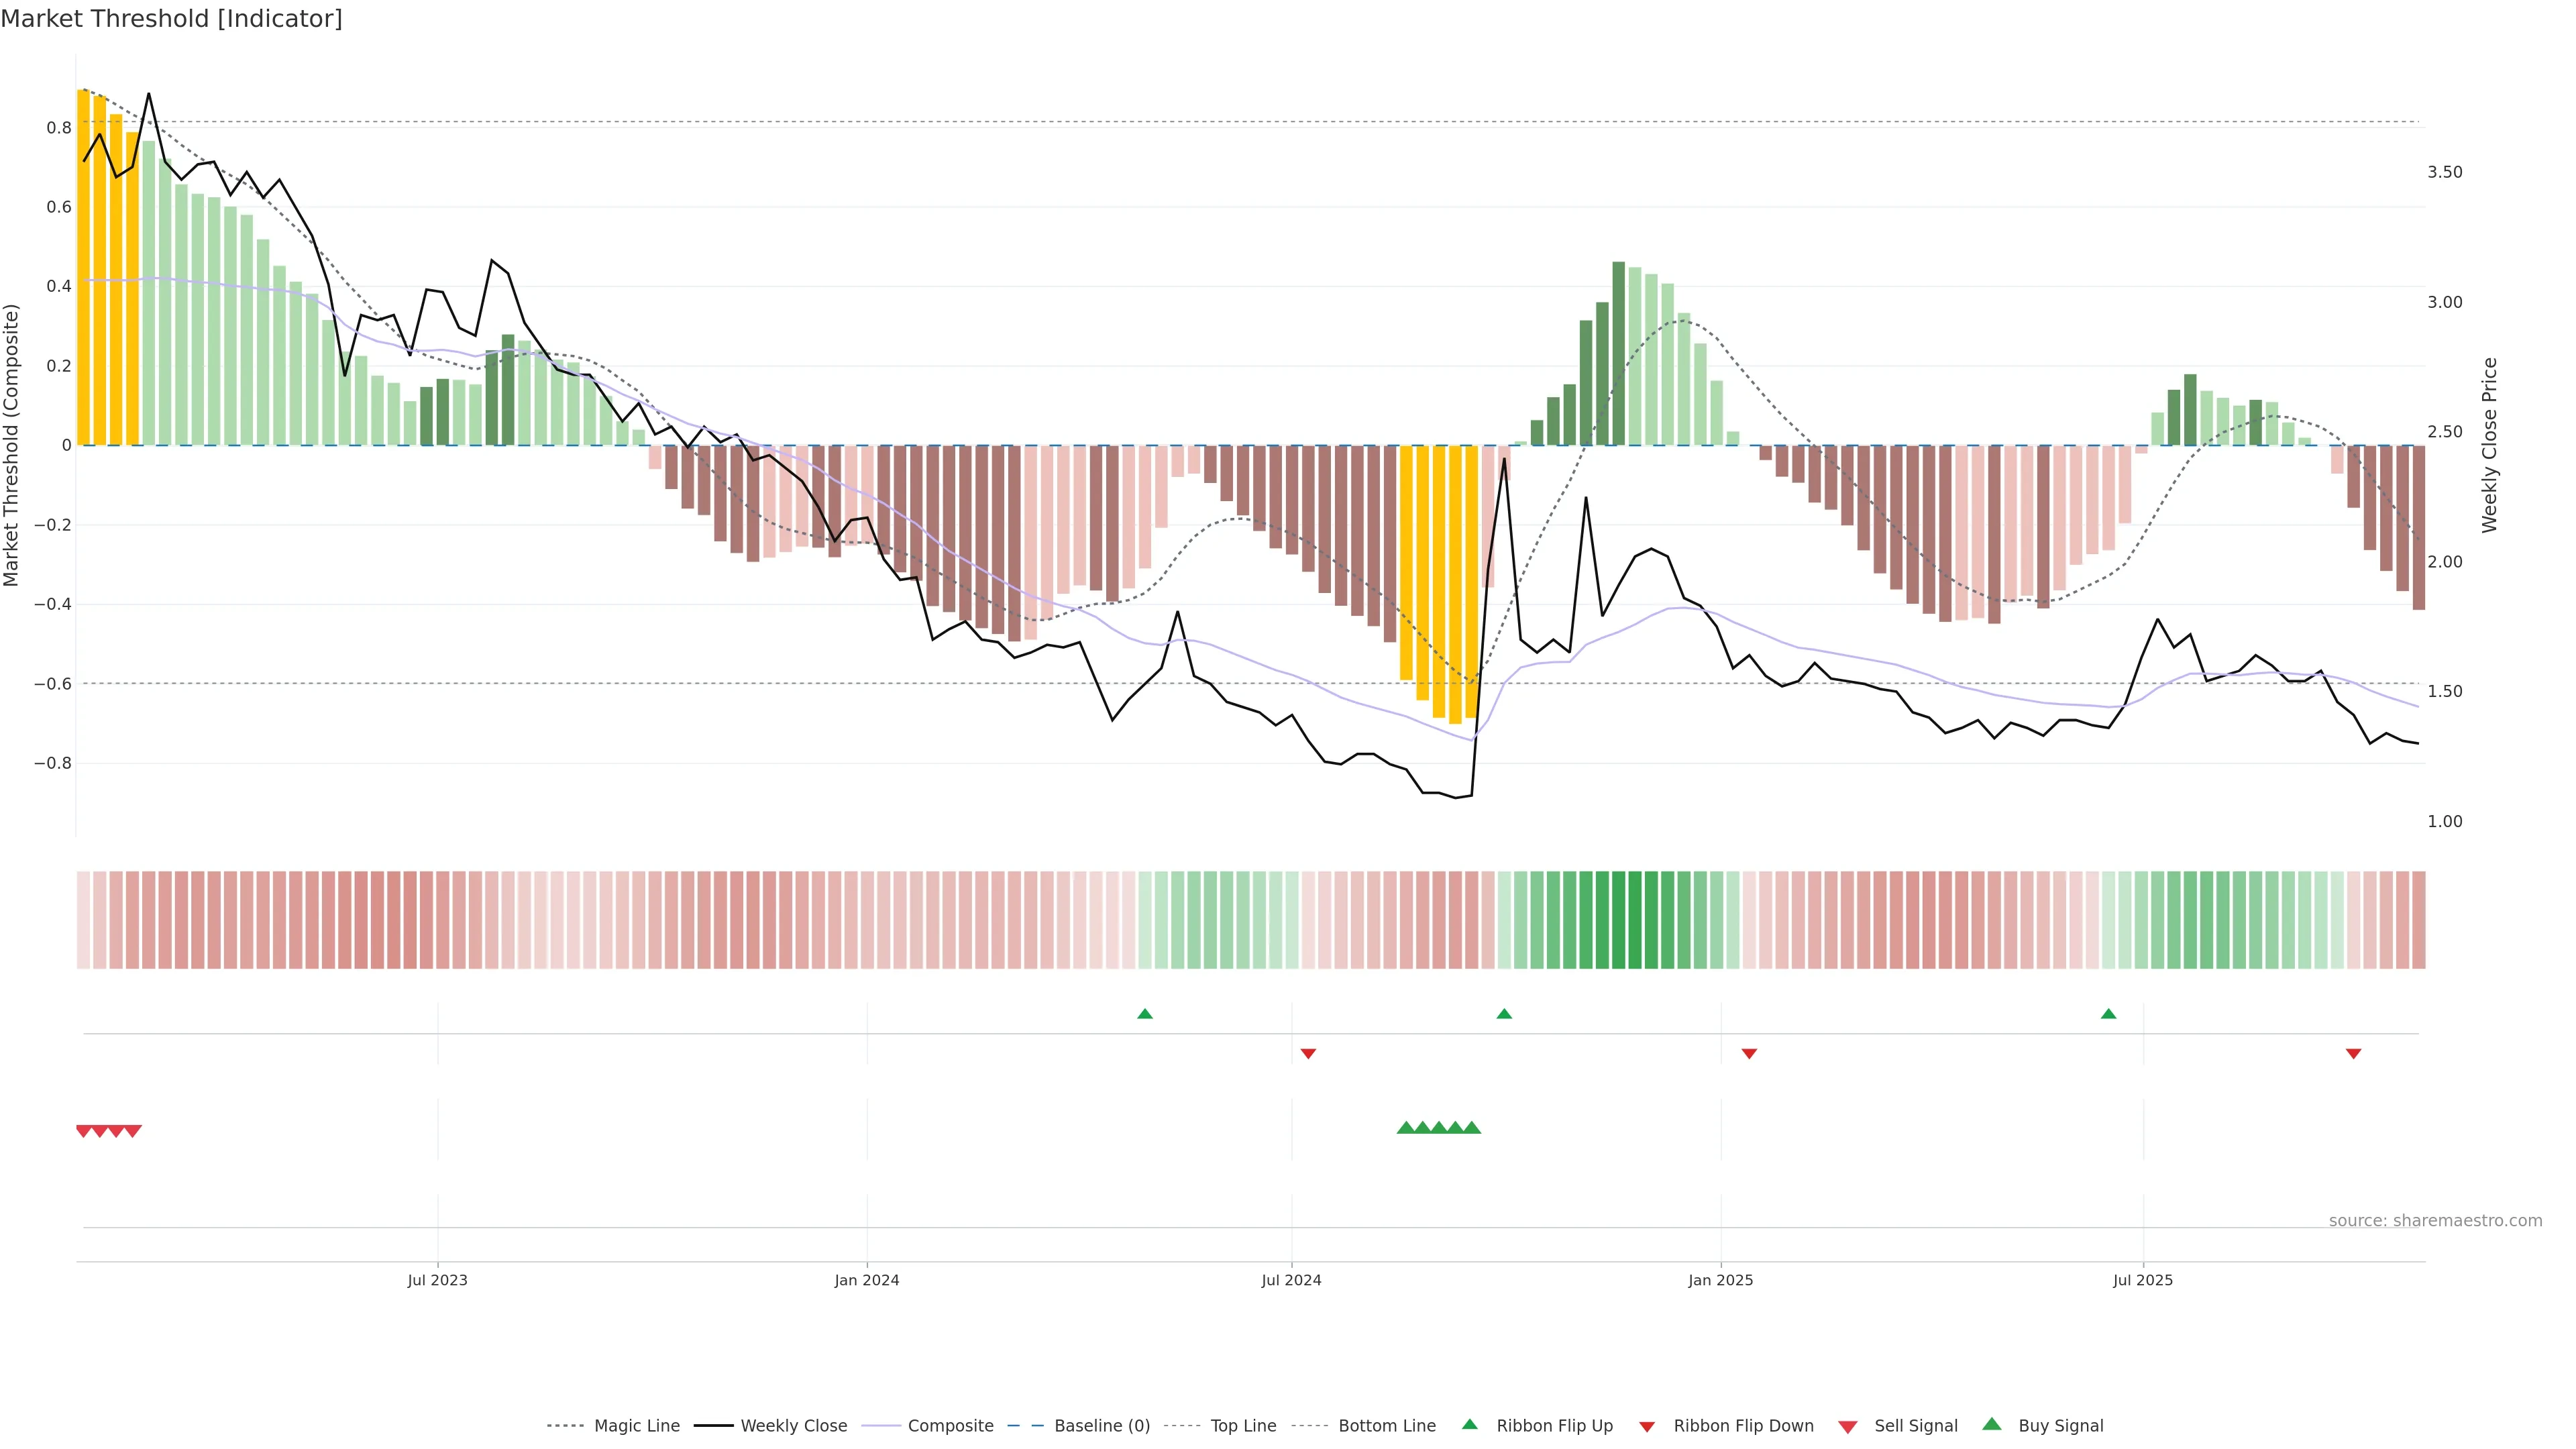Click the Sell Signal legend triangle
Screen dimensions: 2576x1449
pyautogui.click(x=1847, y=1427)
